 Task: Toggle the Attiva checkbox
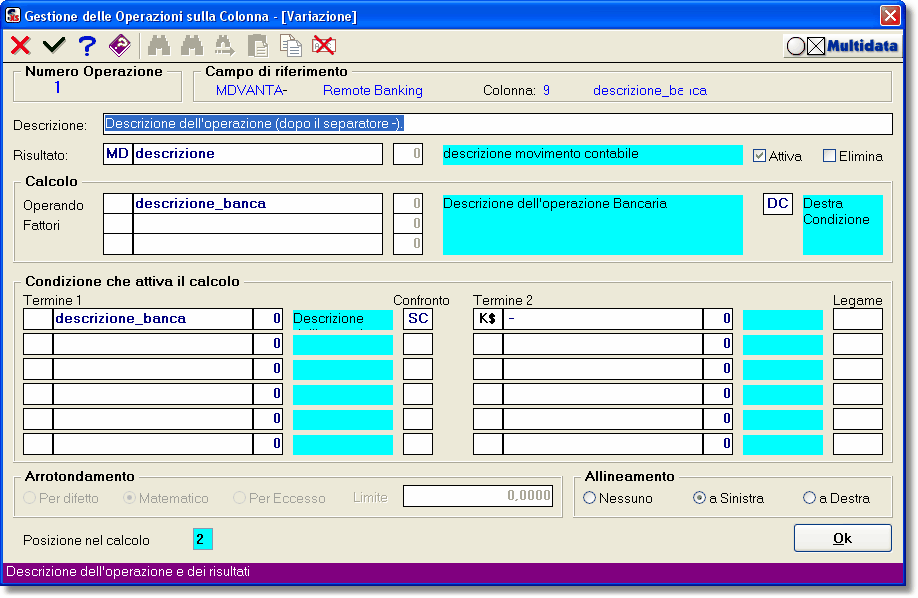[x=759, y=156]
